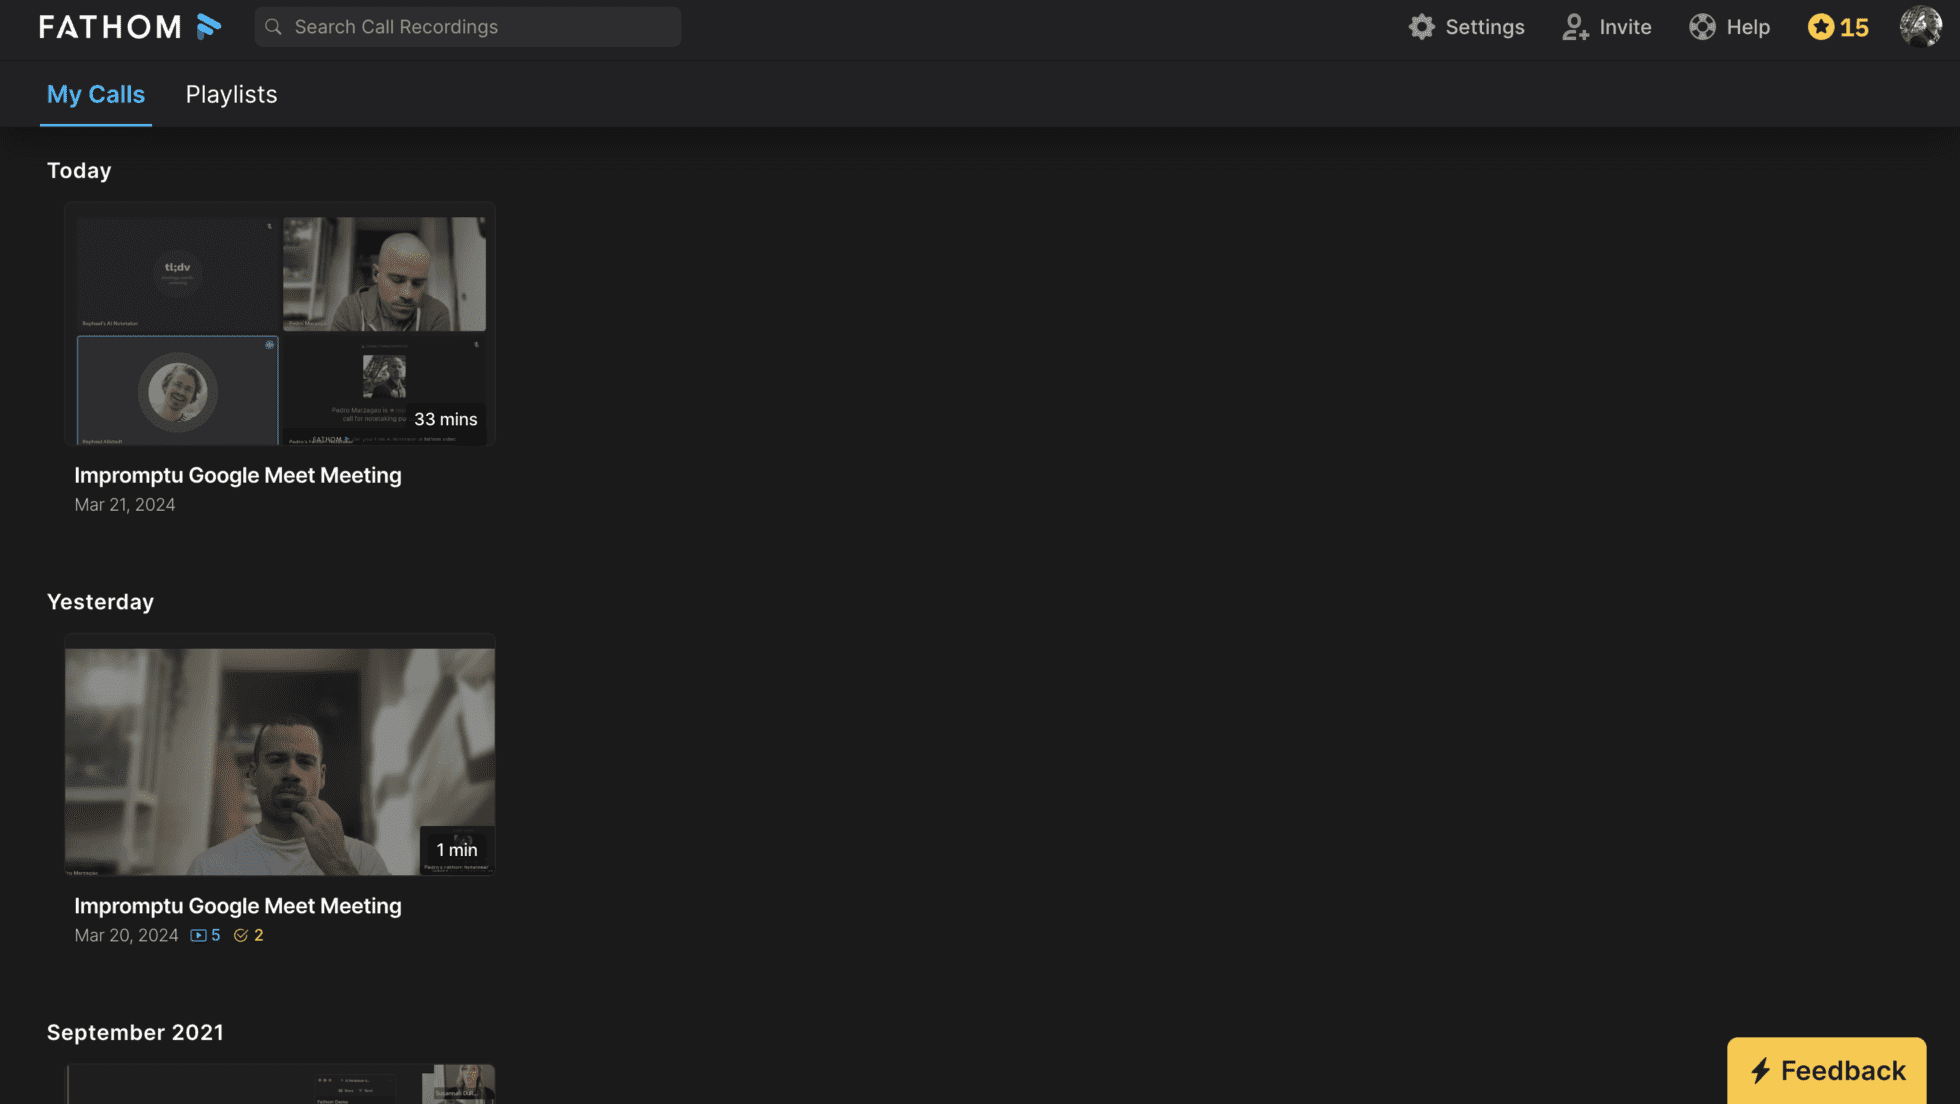
Task: Click the gold star points icon
Action: click(x=1821, y=27)
